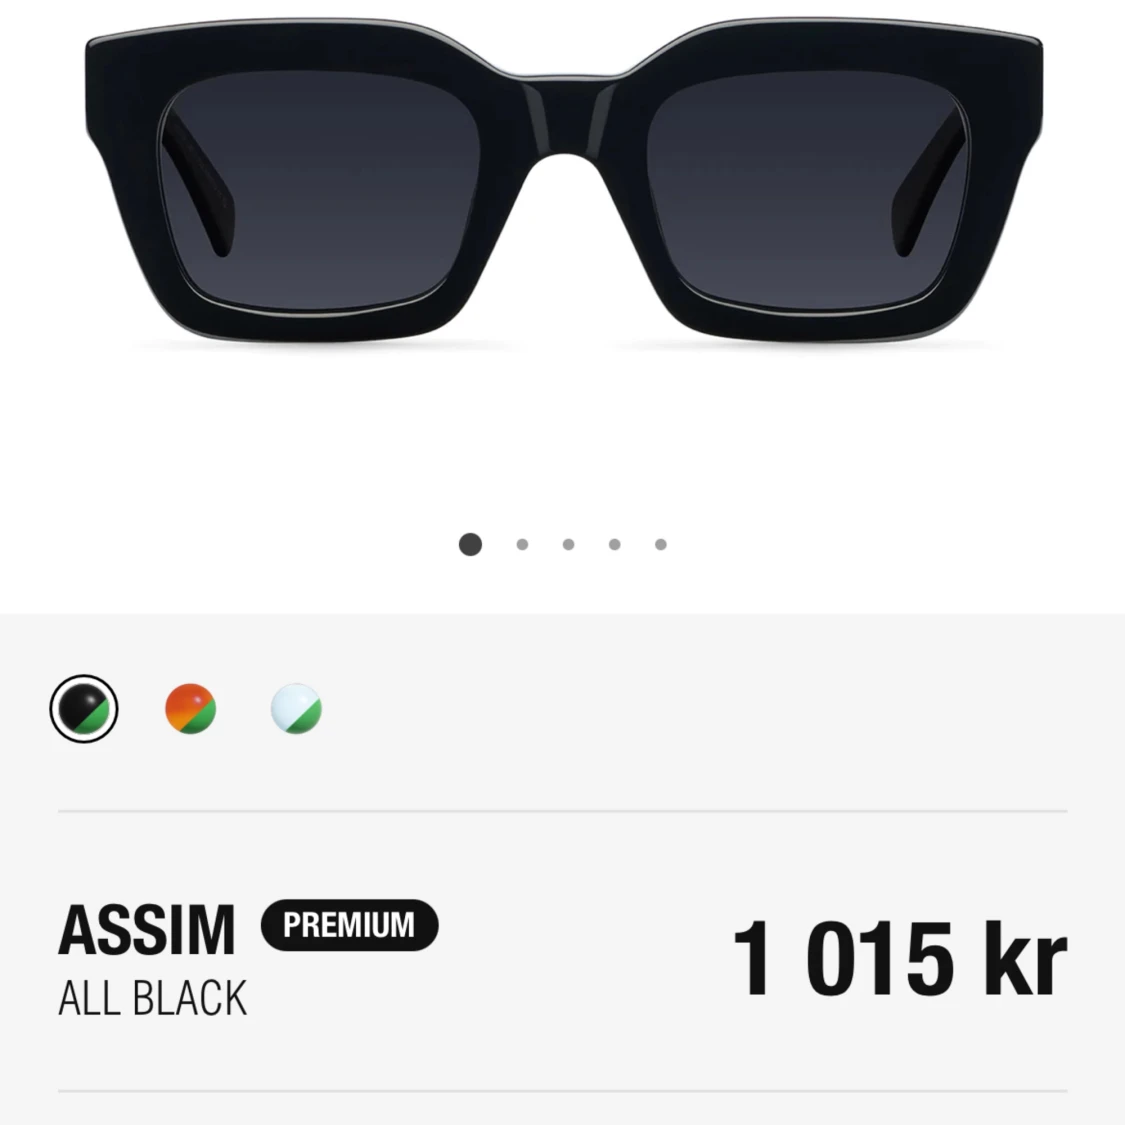Tap the right lens of the sunglasses
Viewport: 1125px width, 1125px height.
808,194
